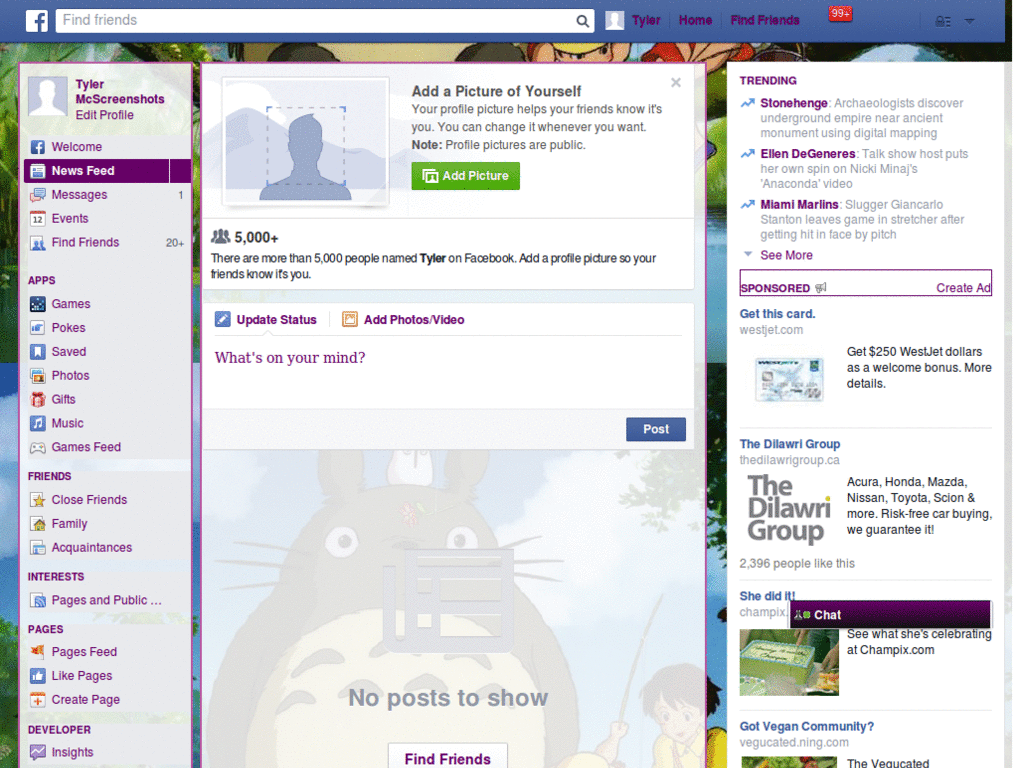Click the Add Photos/Video picture icon
Viewport: 1024px width, 768px height.
click(x=350, y=319)
